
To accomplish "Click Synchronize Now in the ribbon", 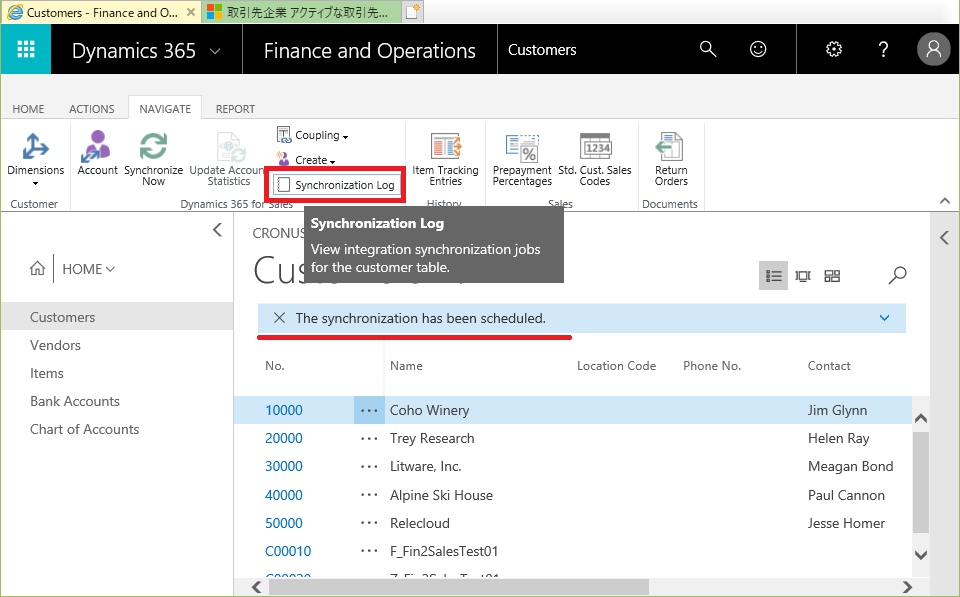I will click(153, 159).
